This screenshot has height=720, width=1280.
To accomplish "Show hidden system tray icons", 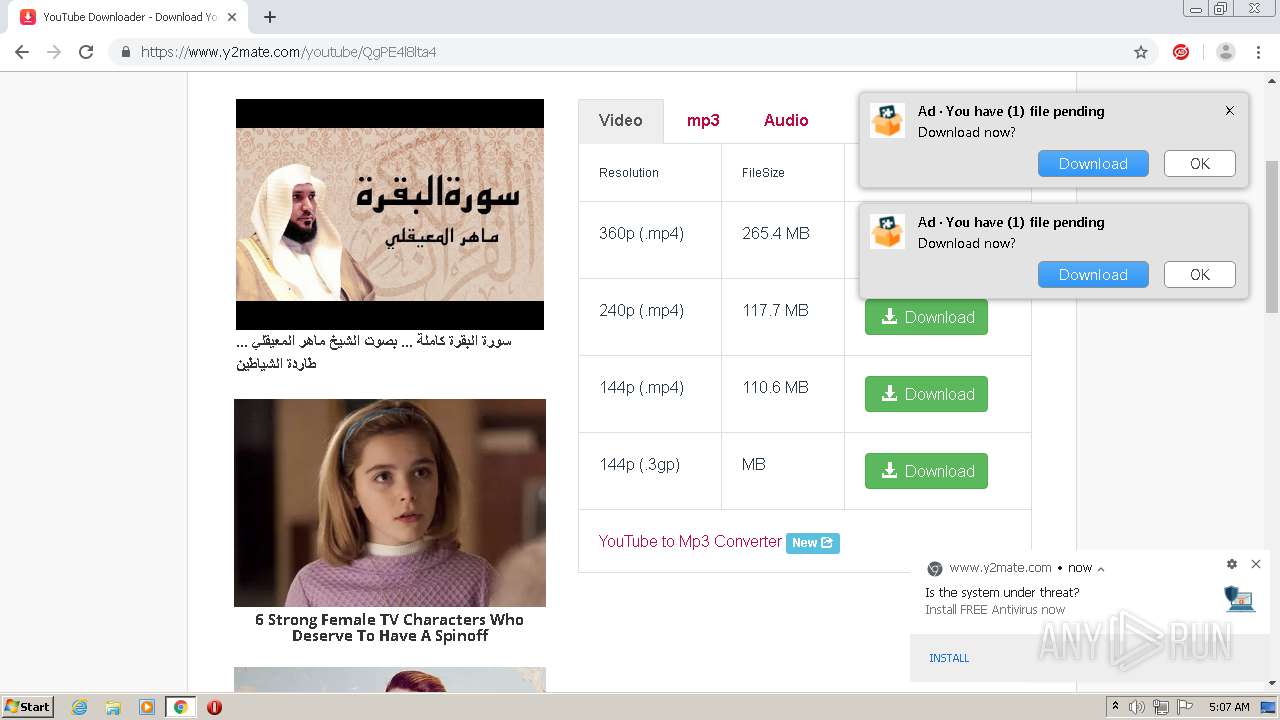I will 1115,707.
